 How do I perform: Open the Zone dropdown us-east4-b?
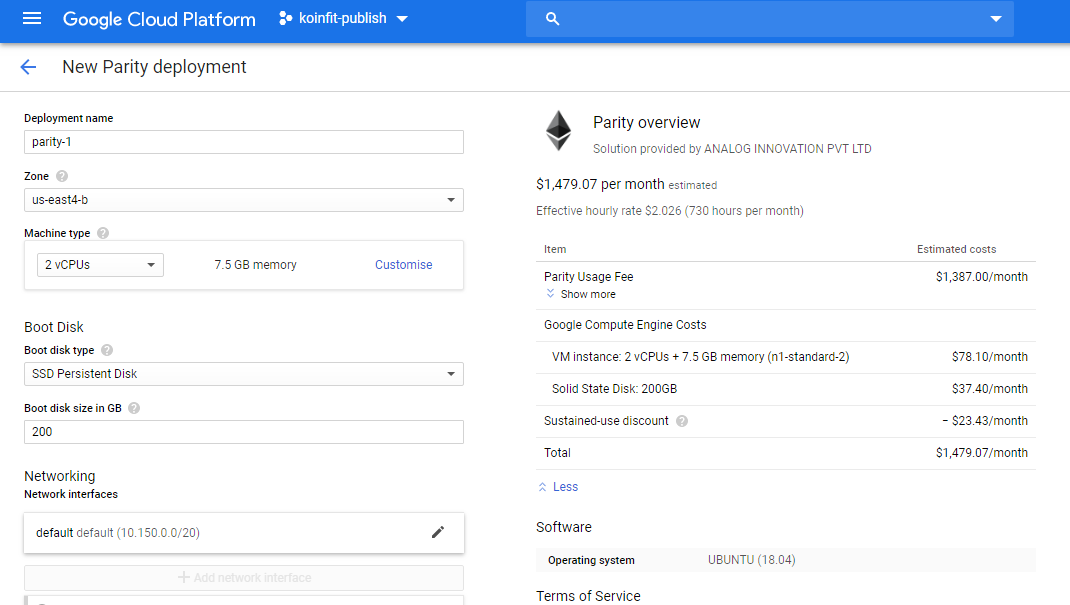(x=244, y=200)
